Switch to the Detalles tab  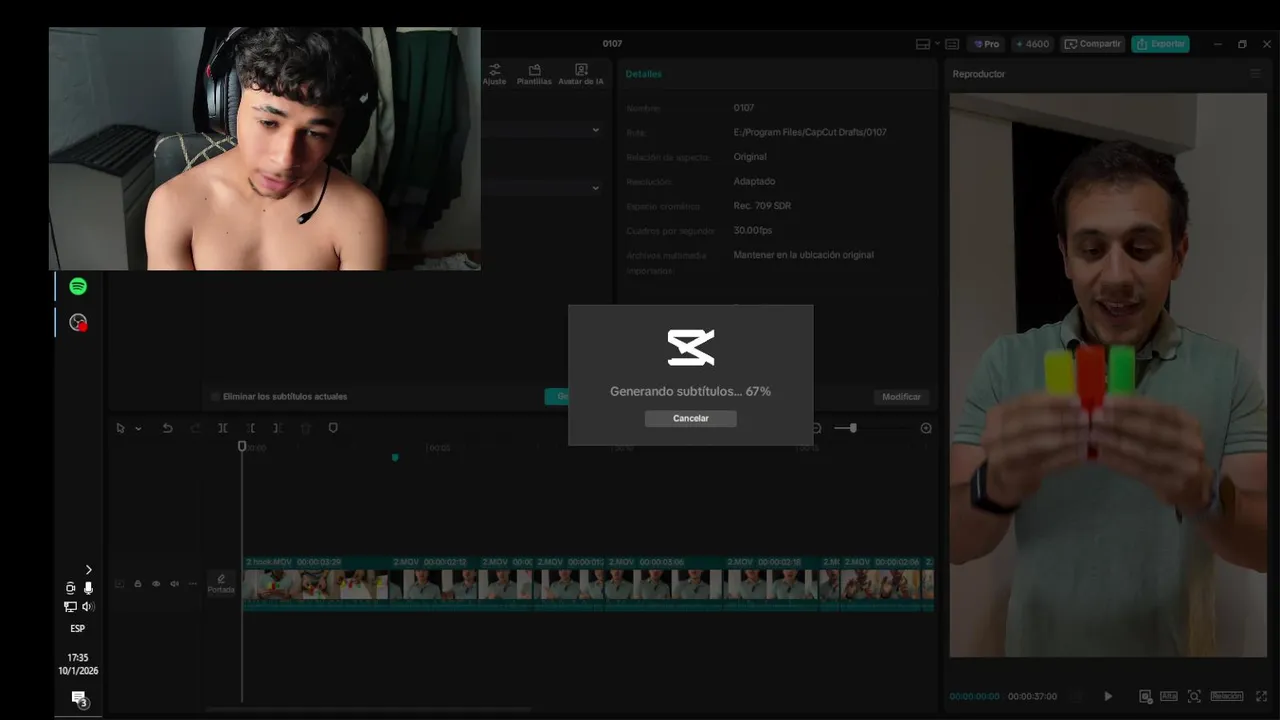(644, 74)
